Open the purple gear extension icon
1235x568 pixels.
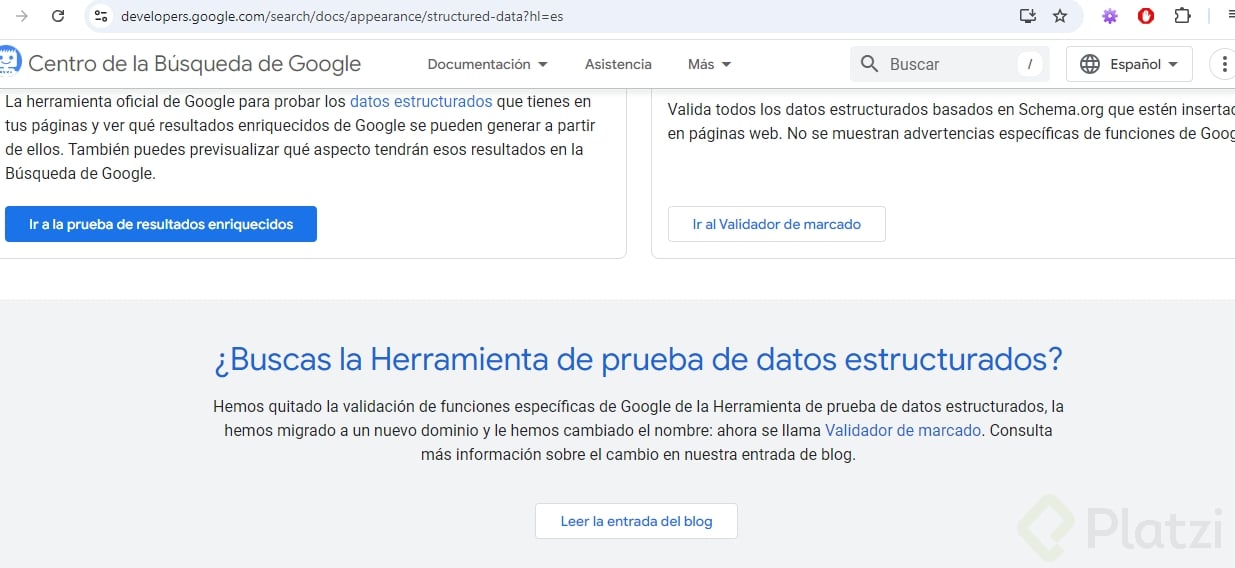click(1109, 16)
